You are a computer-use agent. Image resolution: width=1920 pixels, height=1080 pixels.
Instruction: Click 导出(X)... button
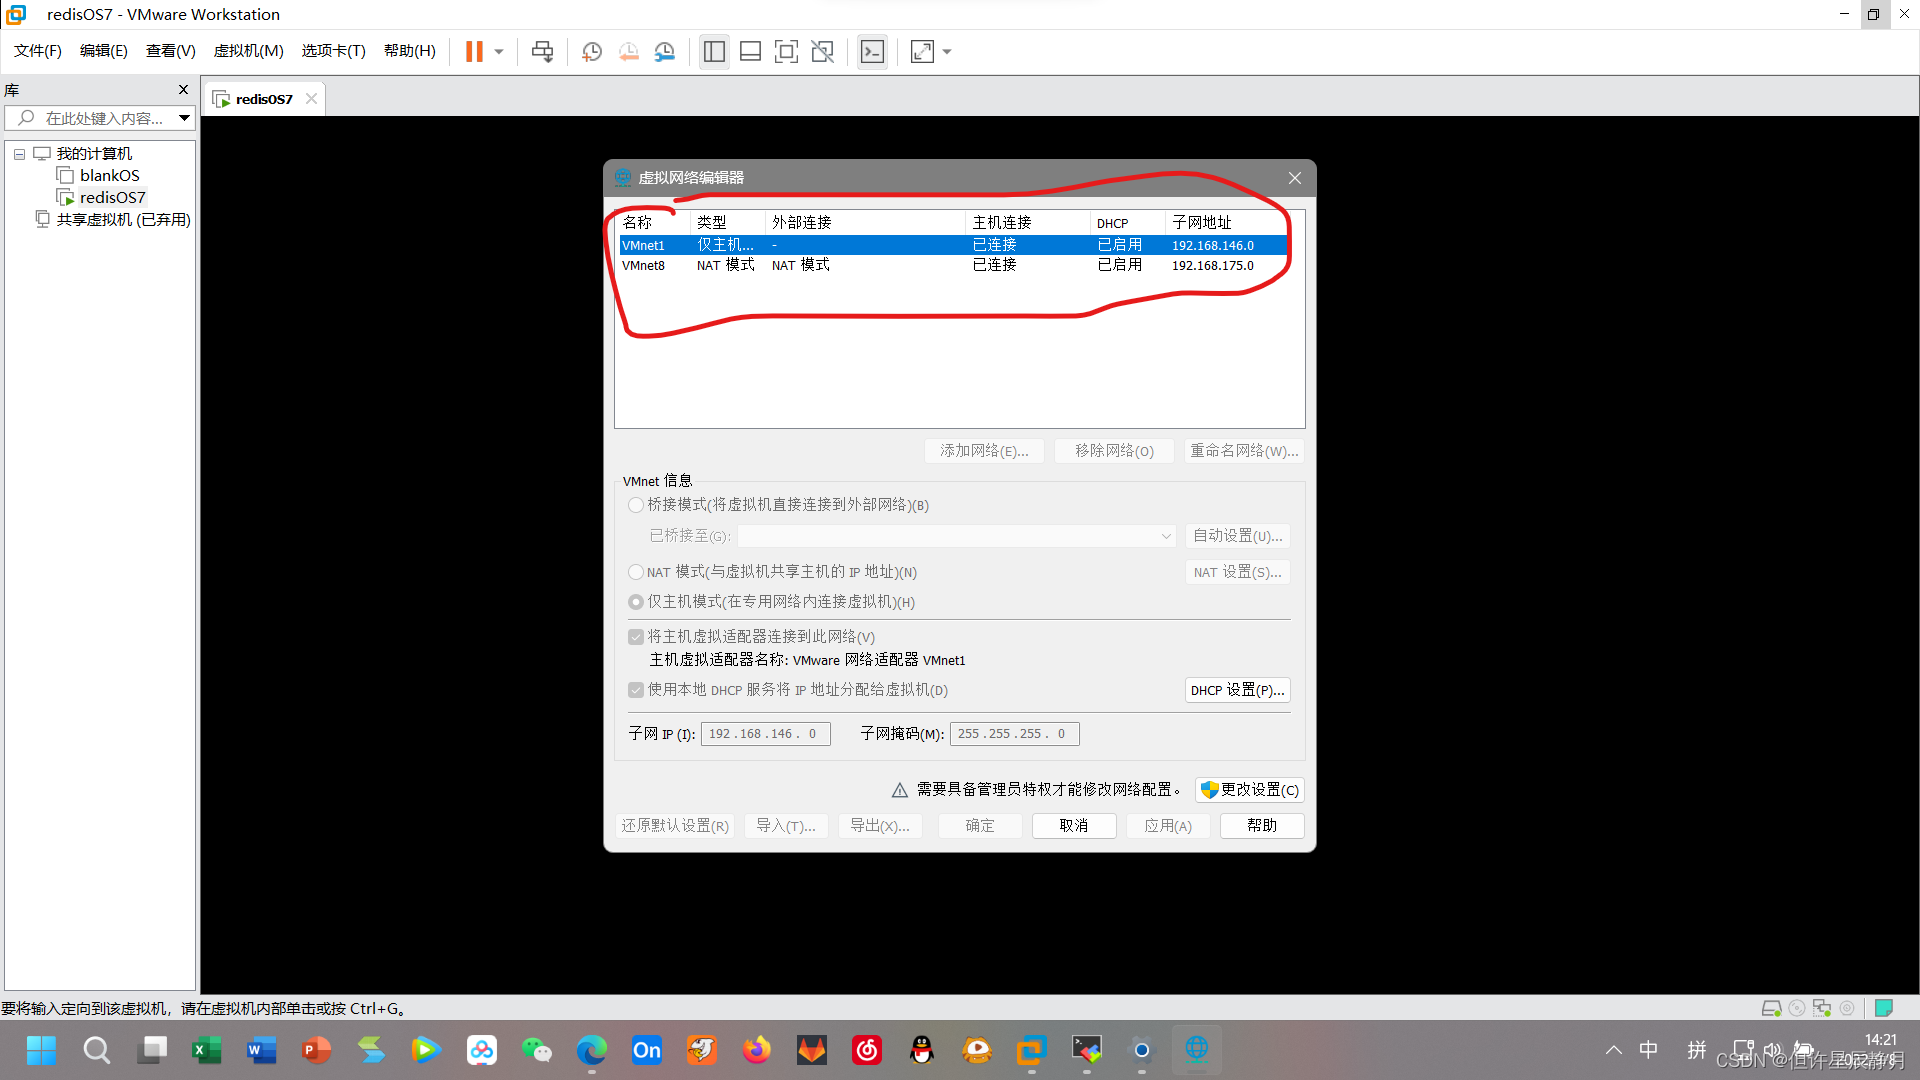(880, 826)
